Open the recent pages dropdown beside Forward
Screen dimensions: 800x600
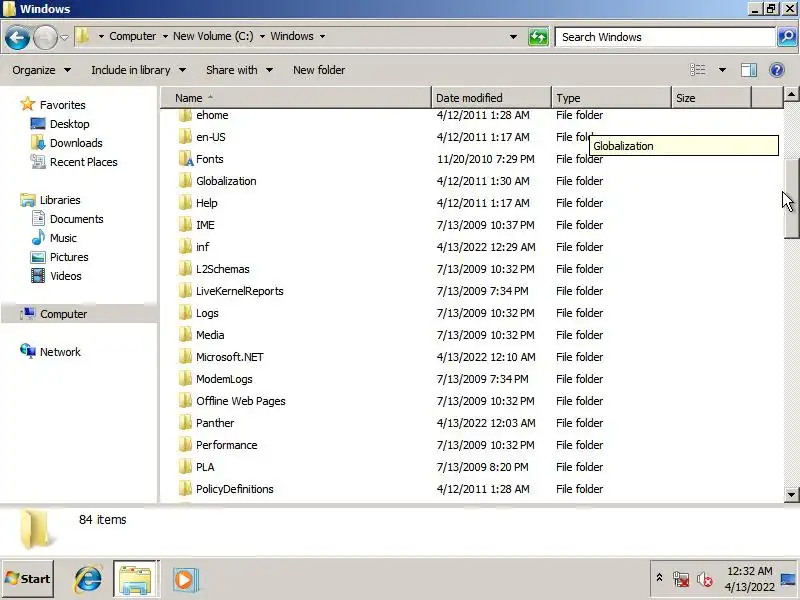coord(64,37)
